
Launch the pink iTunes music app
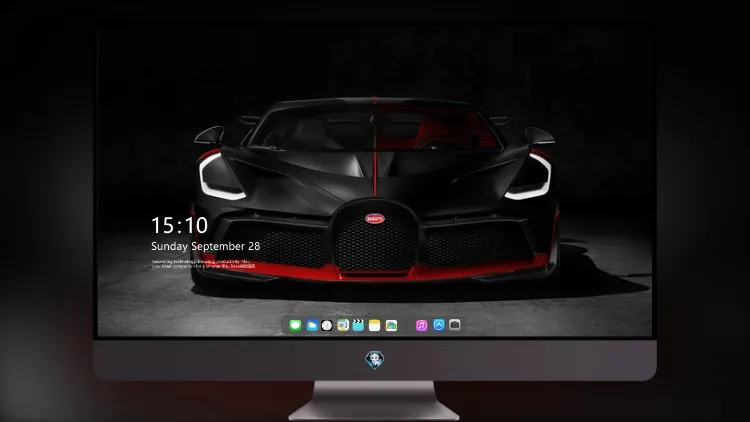(421, 325)
